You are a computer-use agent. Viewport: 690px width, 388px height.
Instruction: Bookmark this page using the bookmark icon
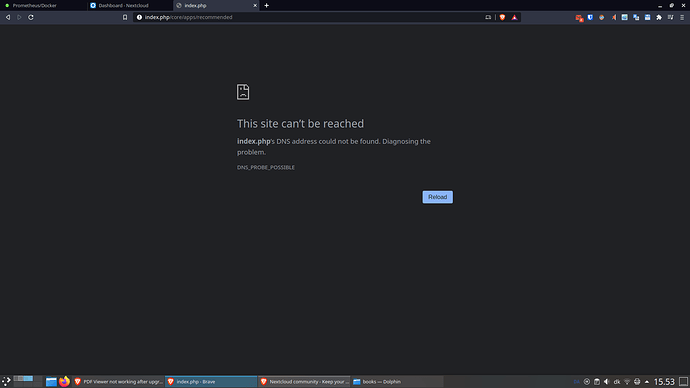125,17
